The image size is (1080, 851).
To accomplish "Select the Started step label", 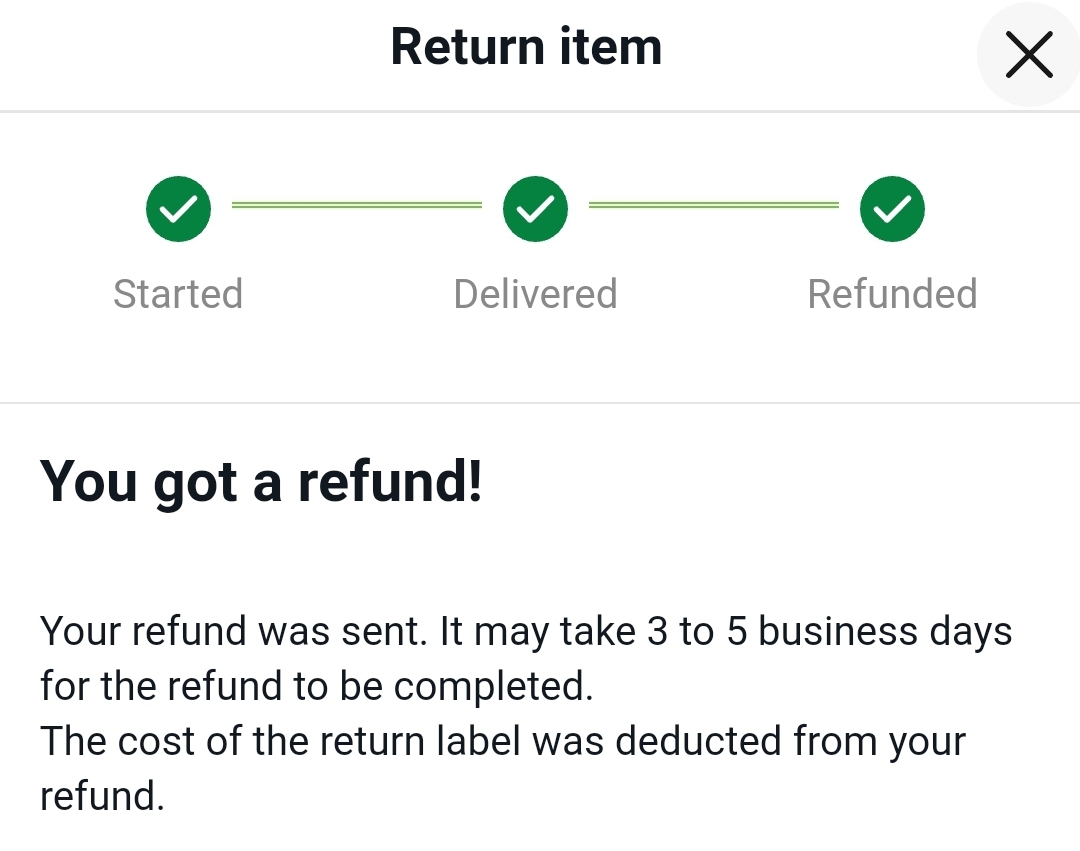I will 178,294.
